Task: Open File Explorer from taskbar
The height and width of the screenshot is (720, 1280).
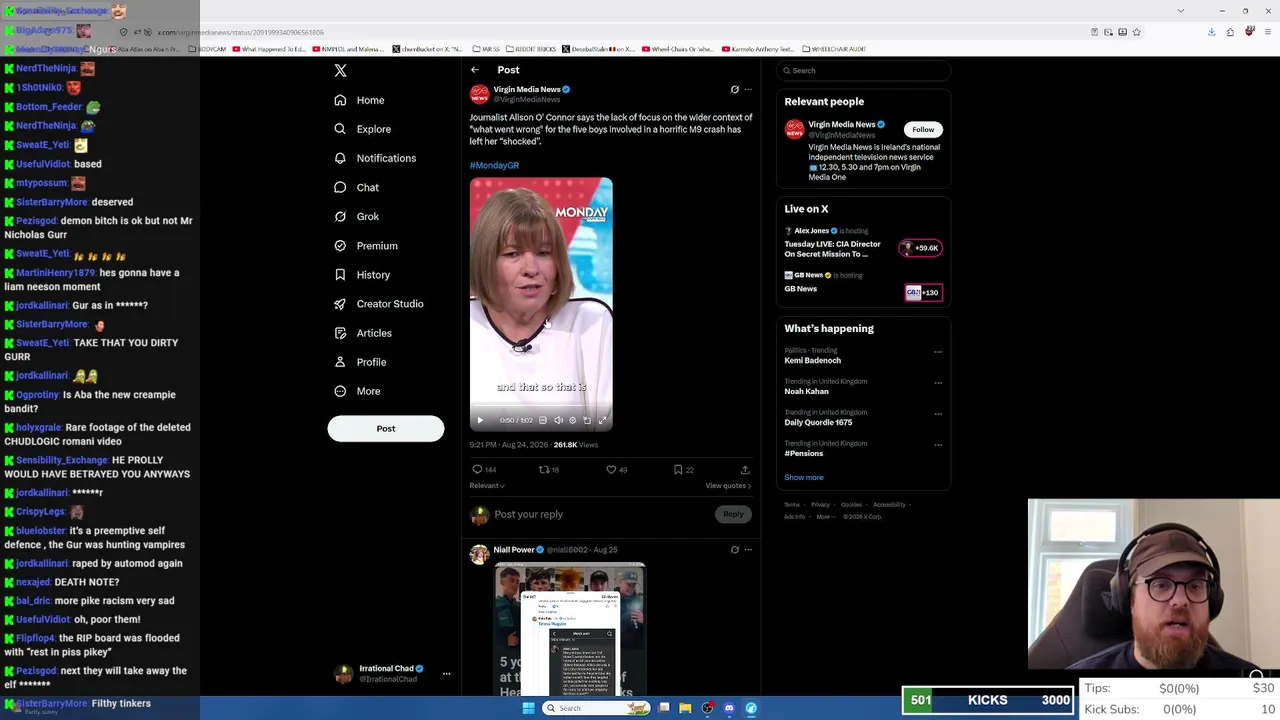Action: tap(685, 708)
